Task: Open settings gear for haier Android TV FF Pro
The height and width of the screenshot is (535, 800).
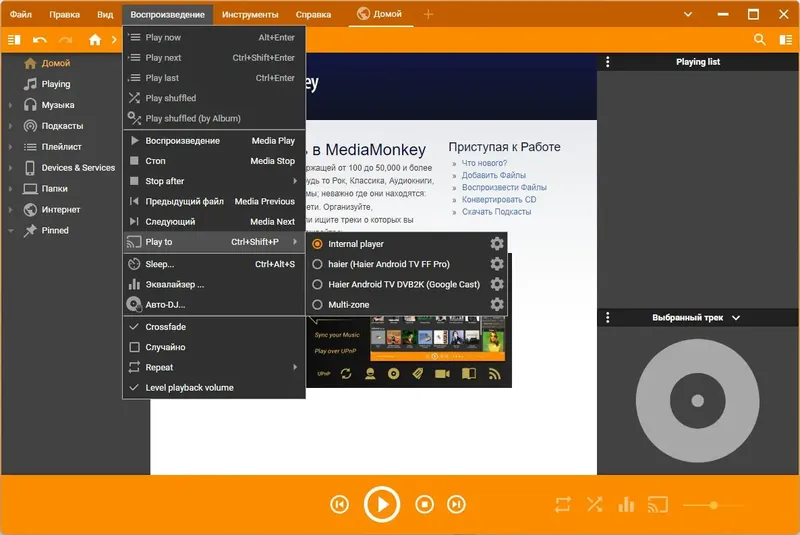Action: 497,264
